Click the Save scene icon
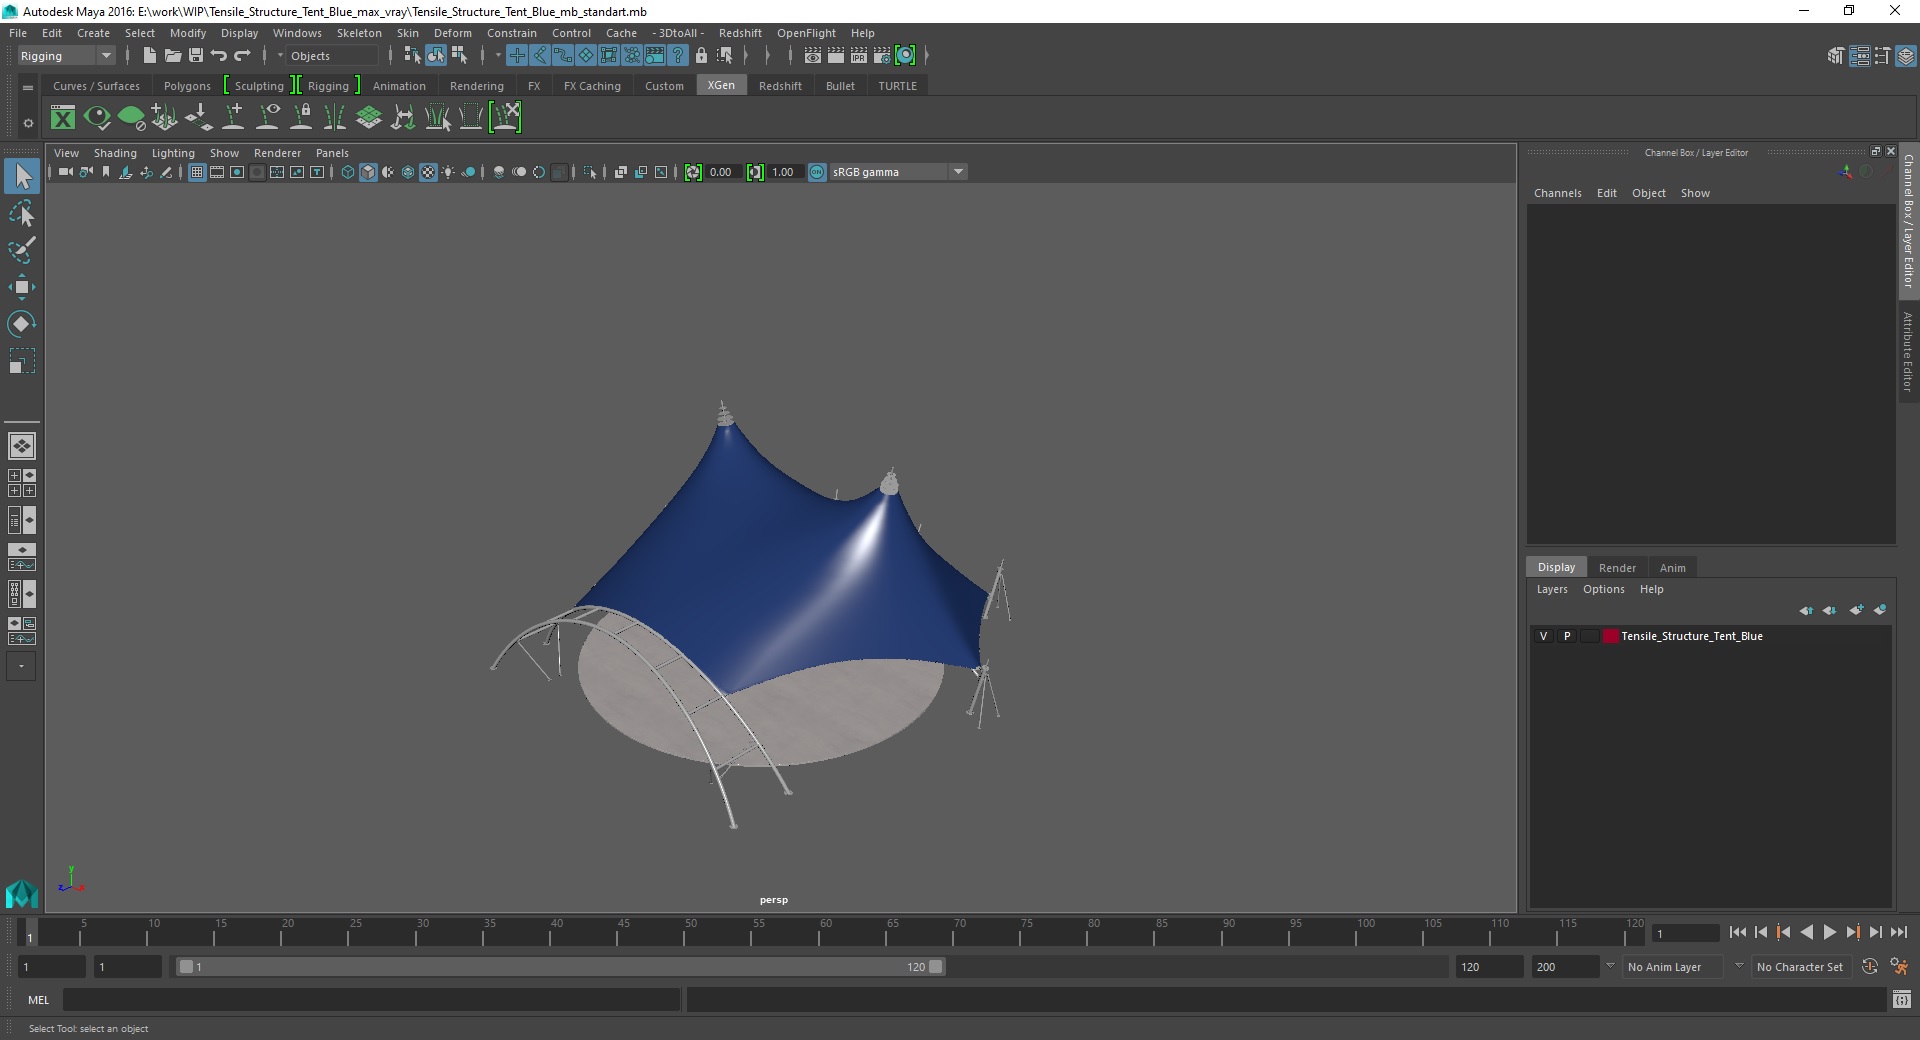Image resolution: width=1920 pixels, height=1040 pixels. 196,56
